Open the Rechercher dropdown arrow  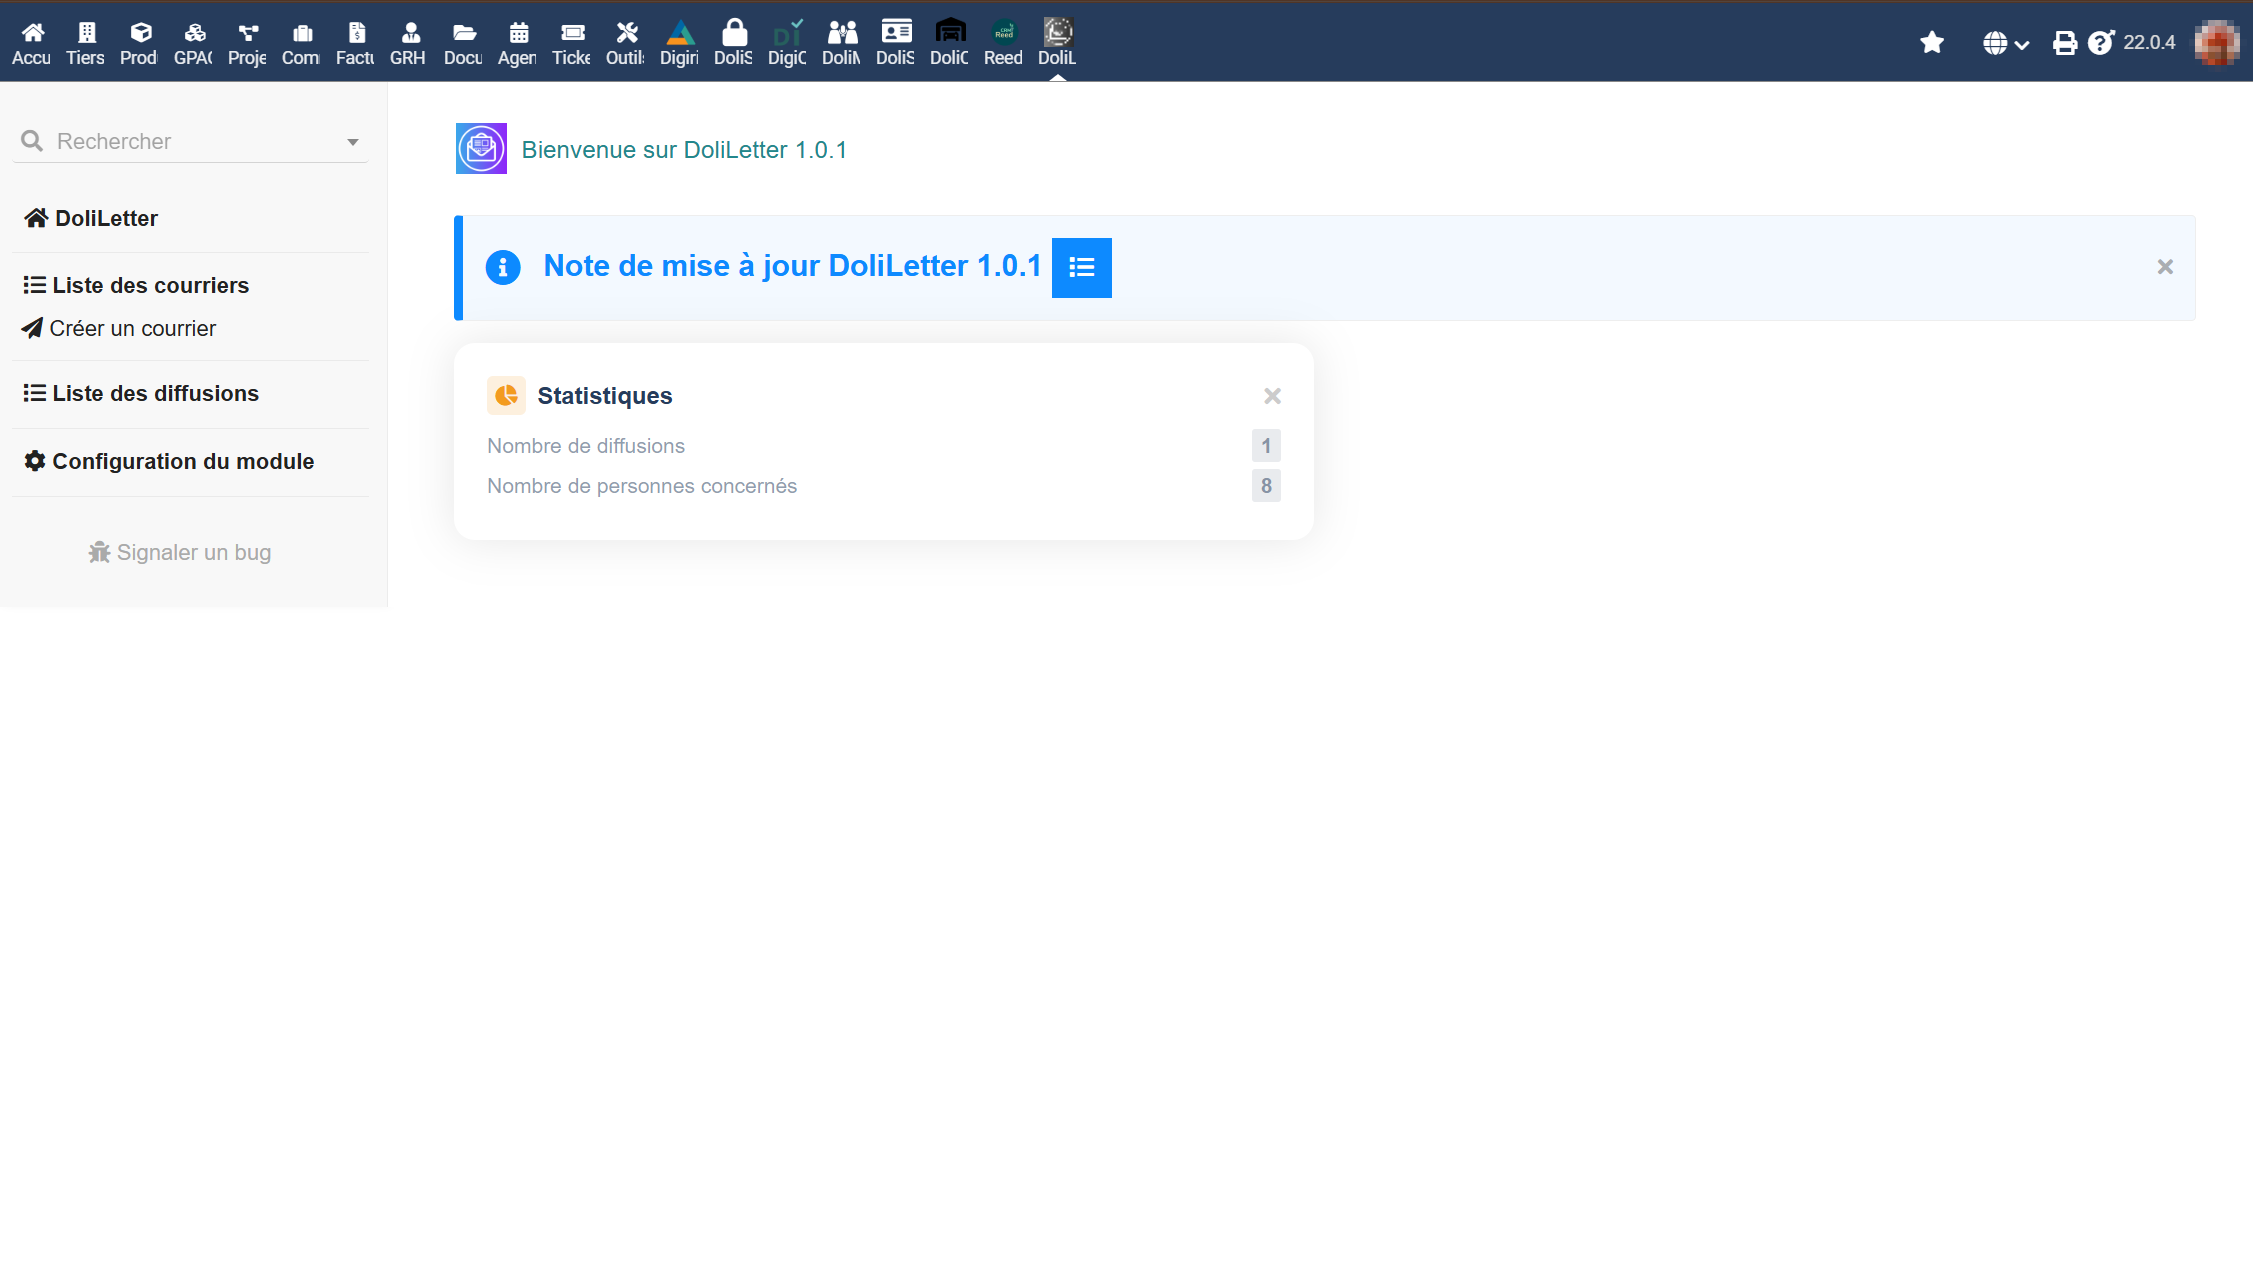(x=353, y=142)
